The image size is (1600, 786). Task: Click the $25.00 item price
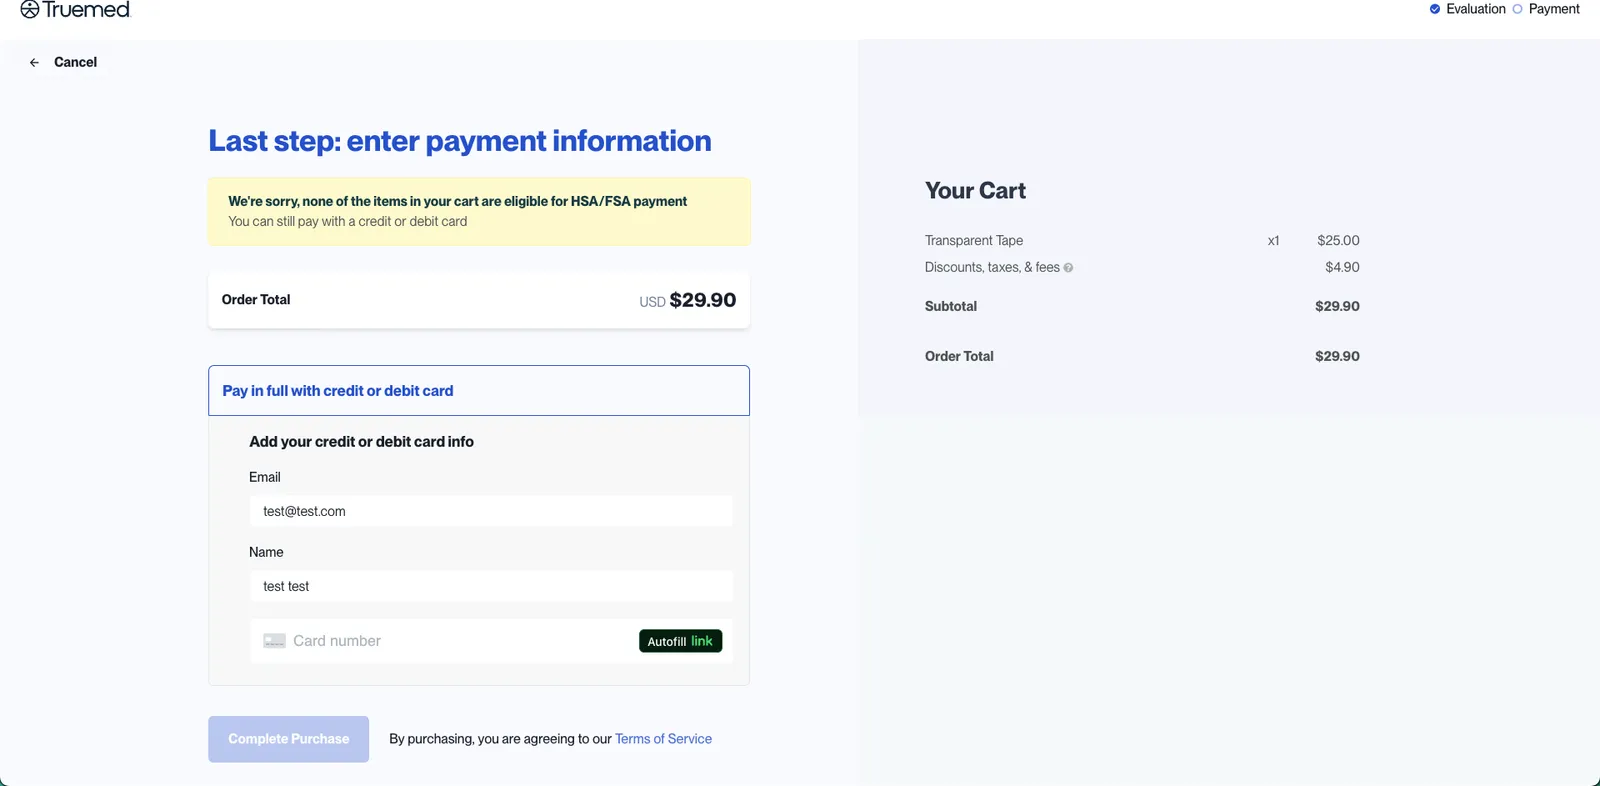pos(1338,241)
